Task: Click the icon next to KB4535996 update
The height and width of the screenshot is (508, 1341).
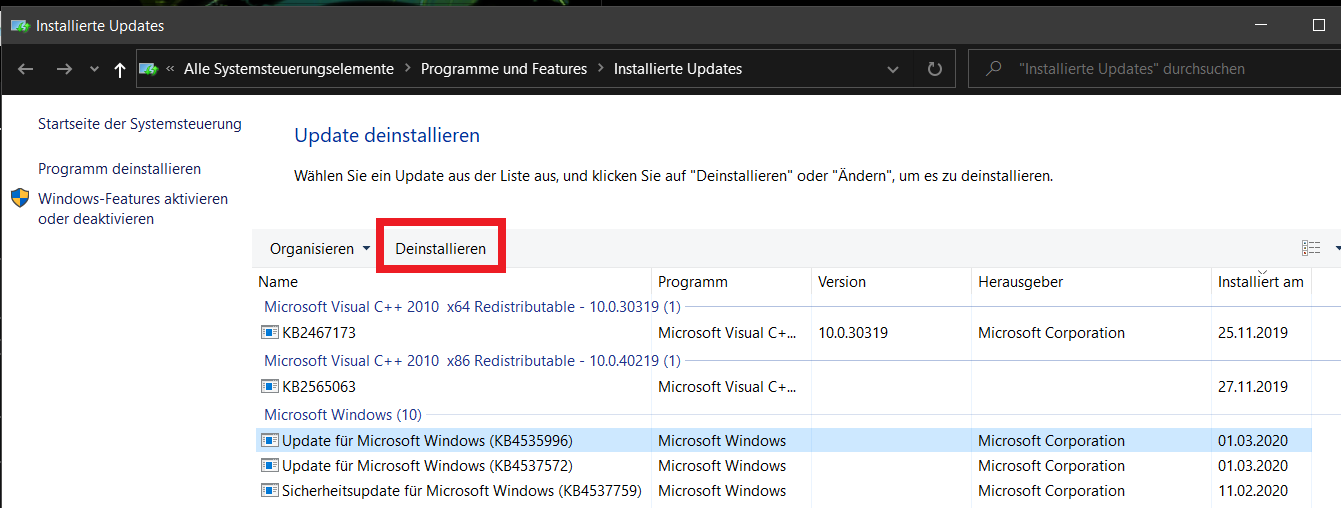Action: pos(270,441)
